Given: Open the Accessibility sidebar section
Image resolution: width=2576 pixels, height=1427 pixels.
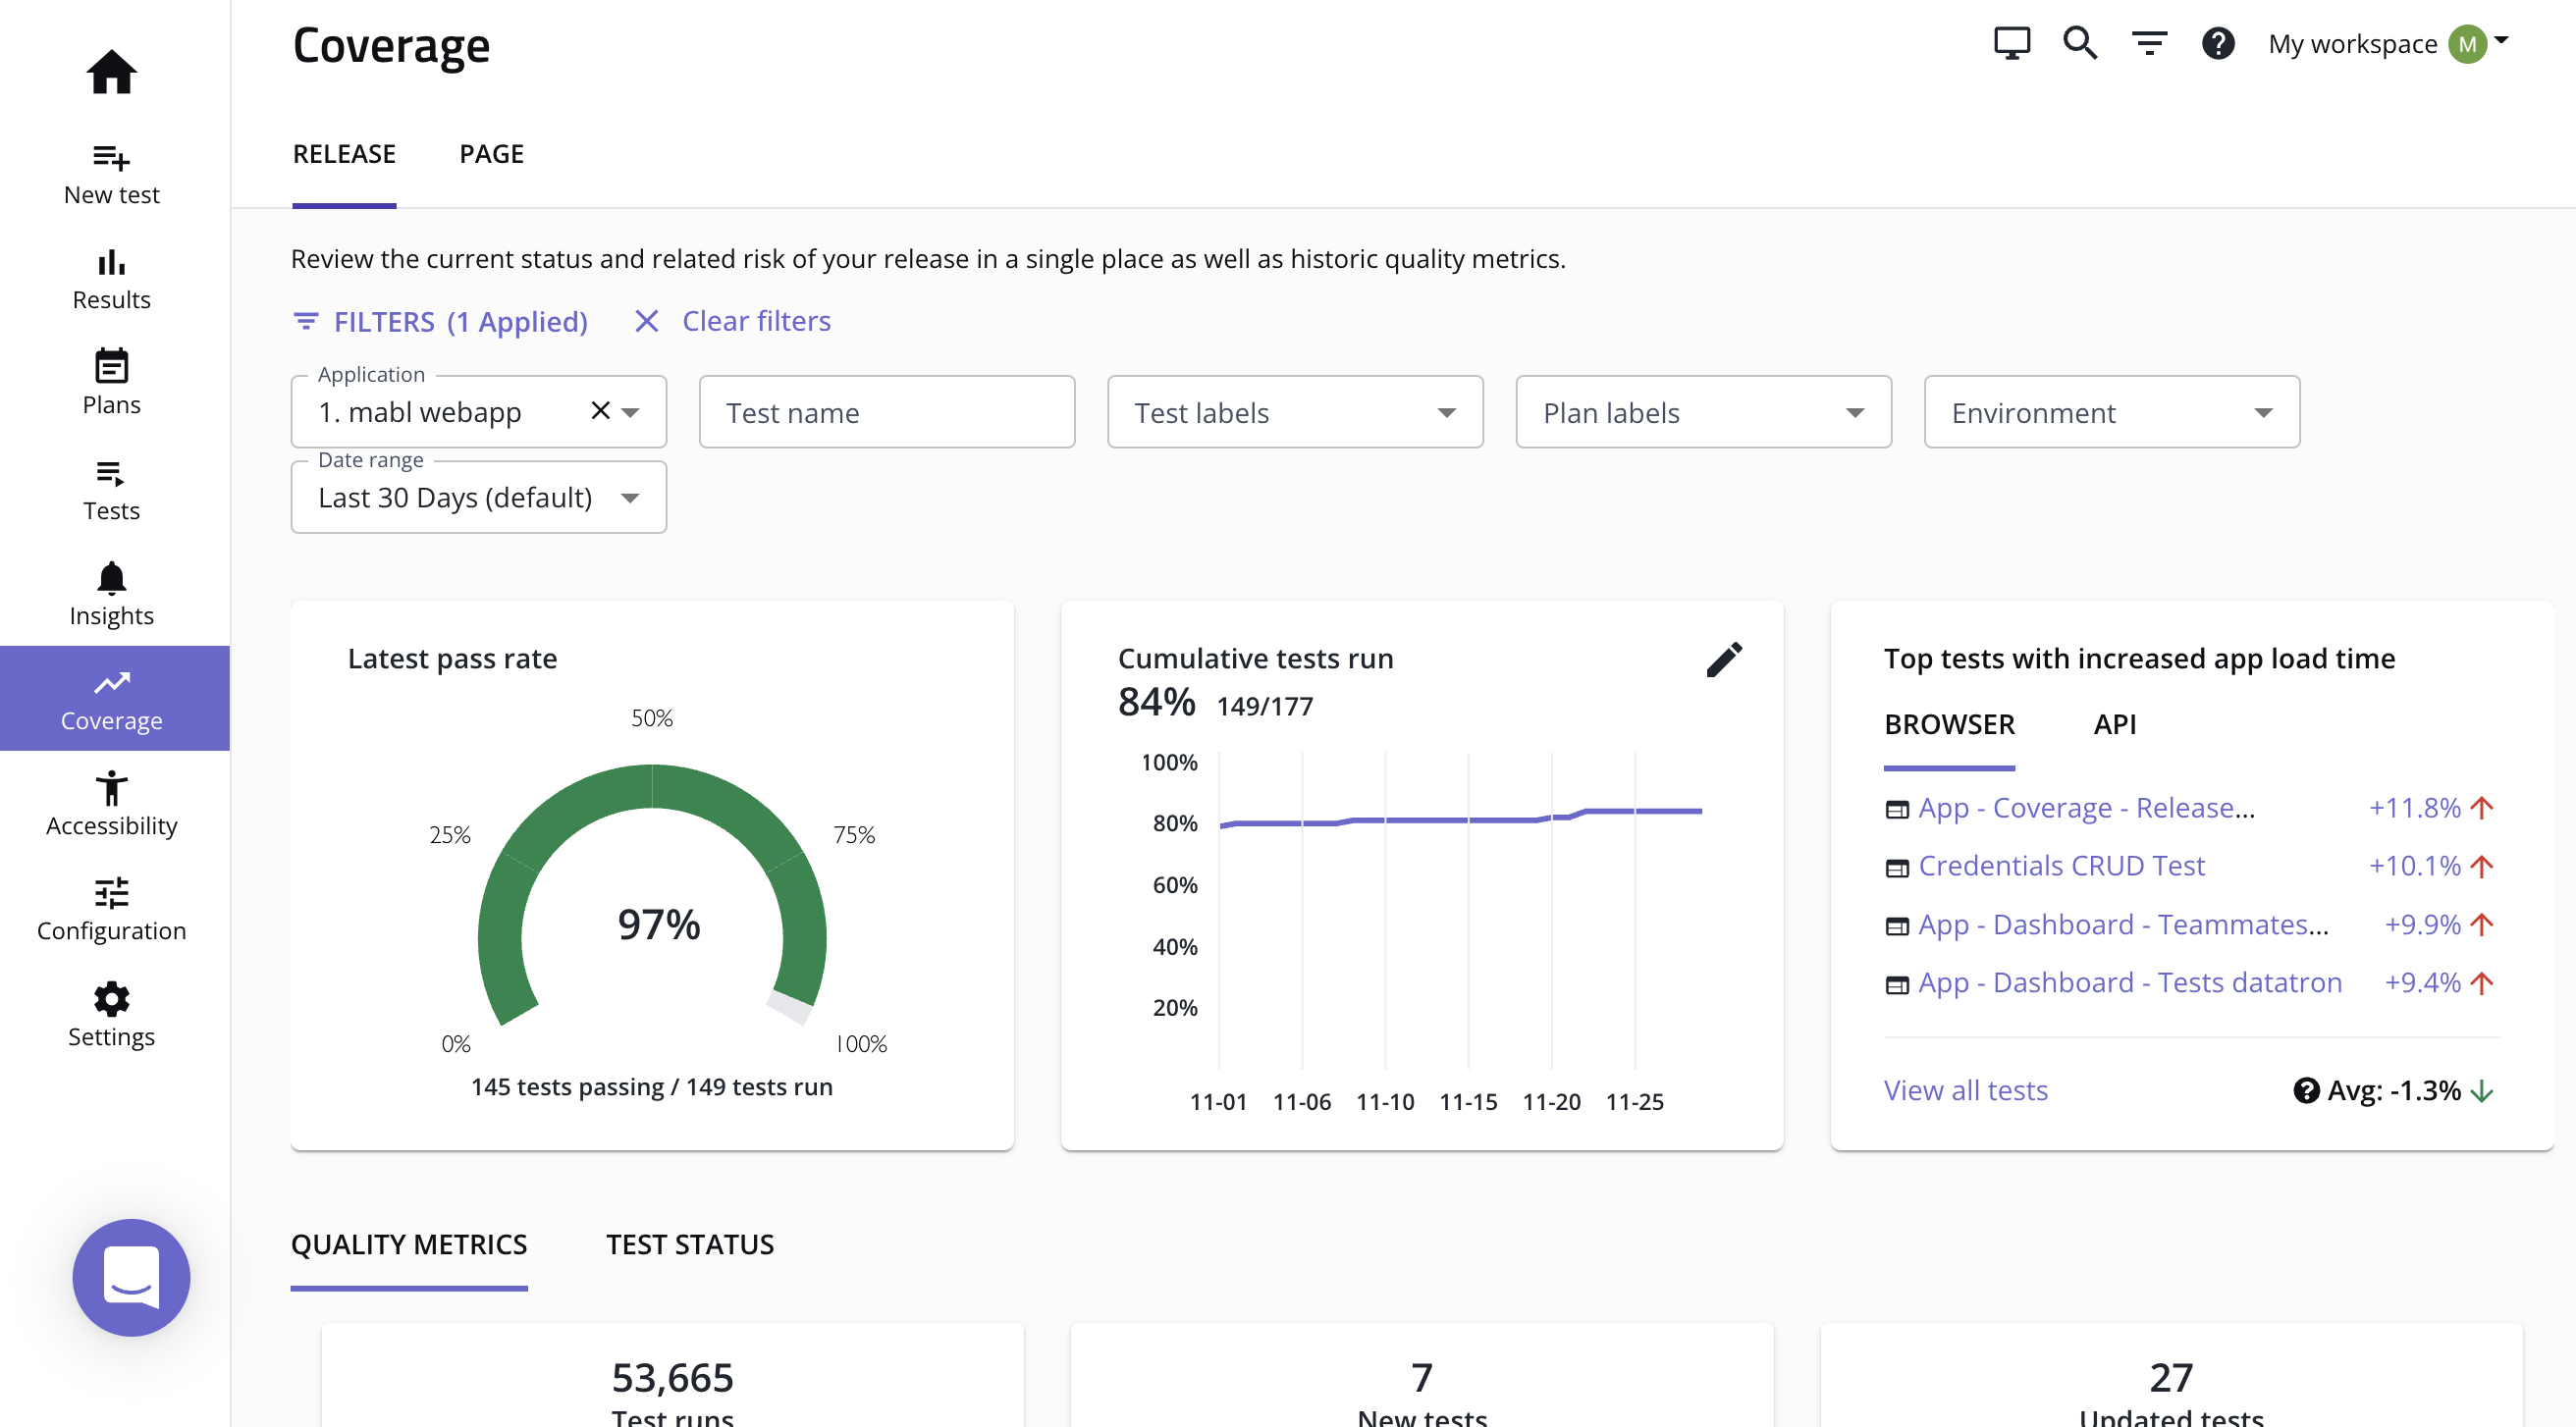Looking at the screenshot, I should pos(111,804).
